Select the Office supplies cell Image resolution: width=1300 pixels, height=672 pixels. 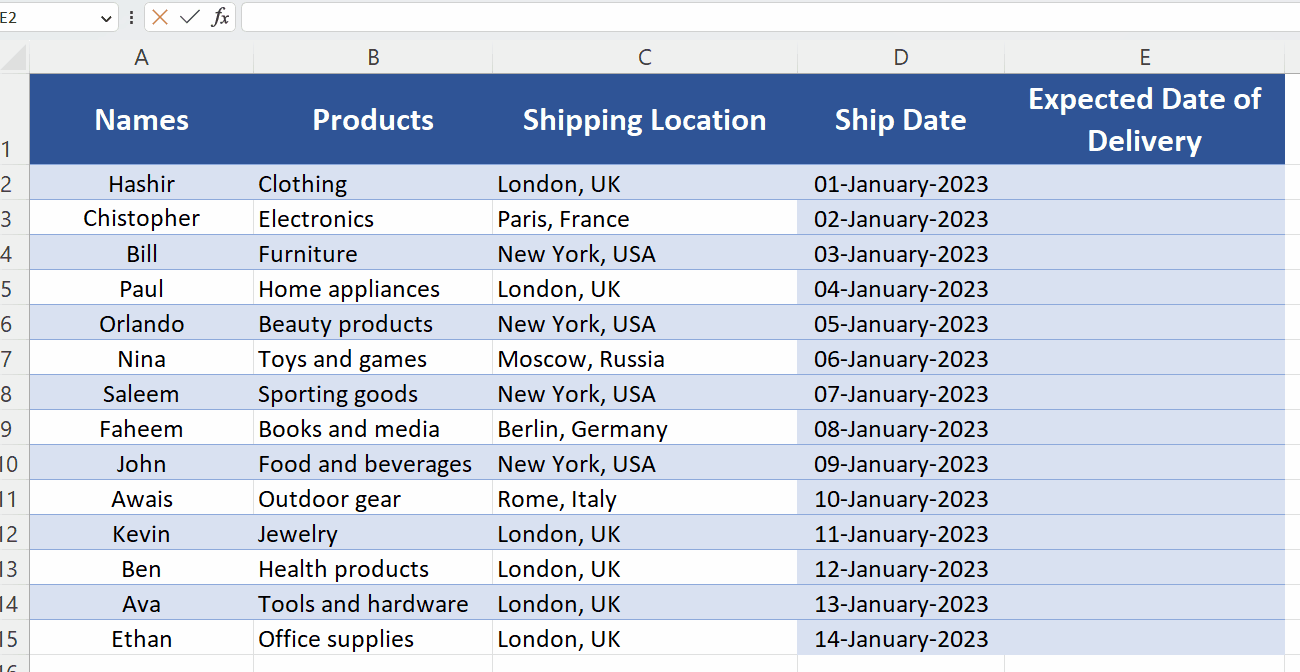coord(373,638)
